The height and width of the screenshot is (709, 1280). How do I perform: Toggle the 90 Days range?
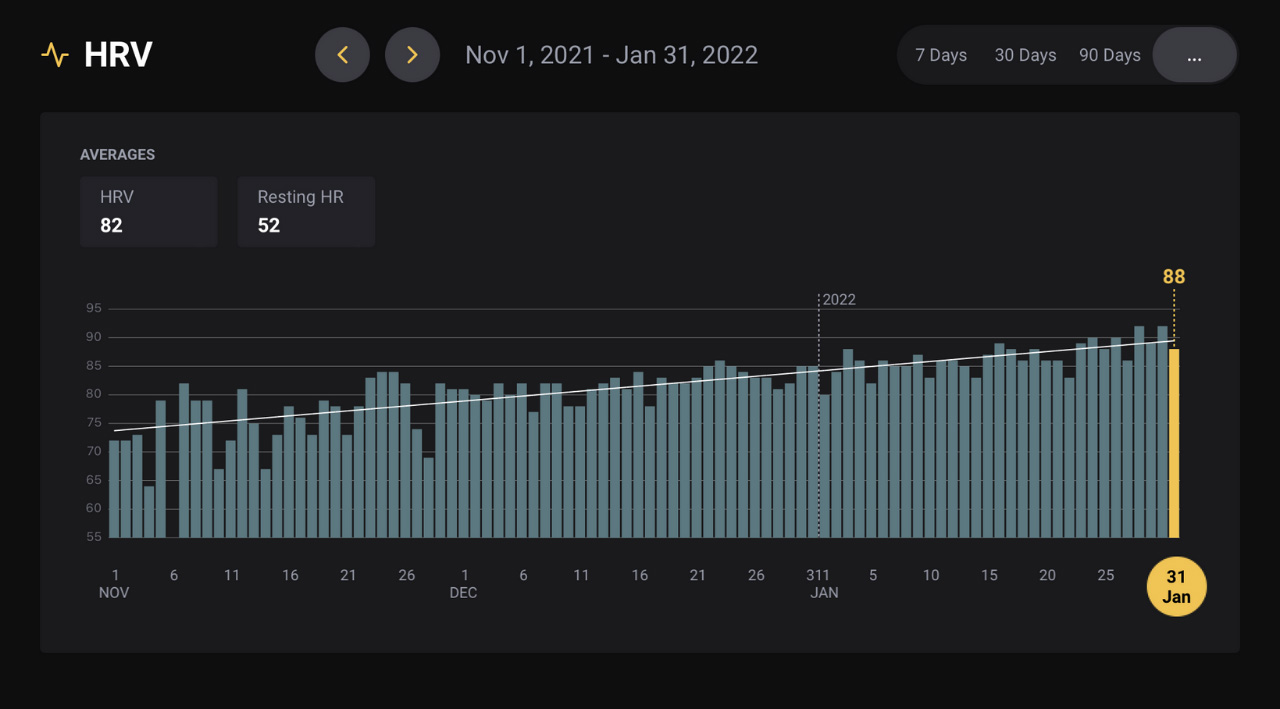point(1109,55)
